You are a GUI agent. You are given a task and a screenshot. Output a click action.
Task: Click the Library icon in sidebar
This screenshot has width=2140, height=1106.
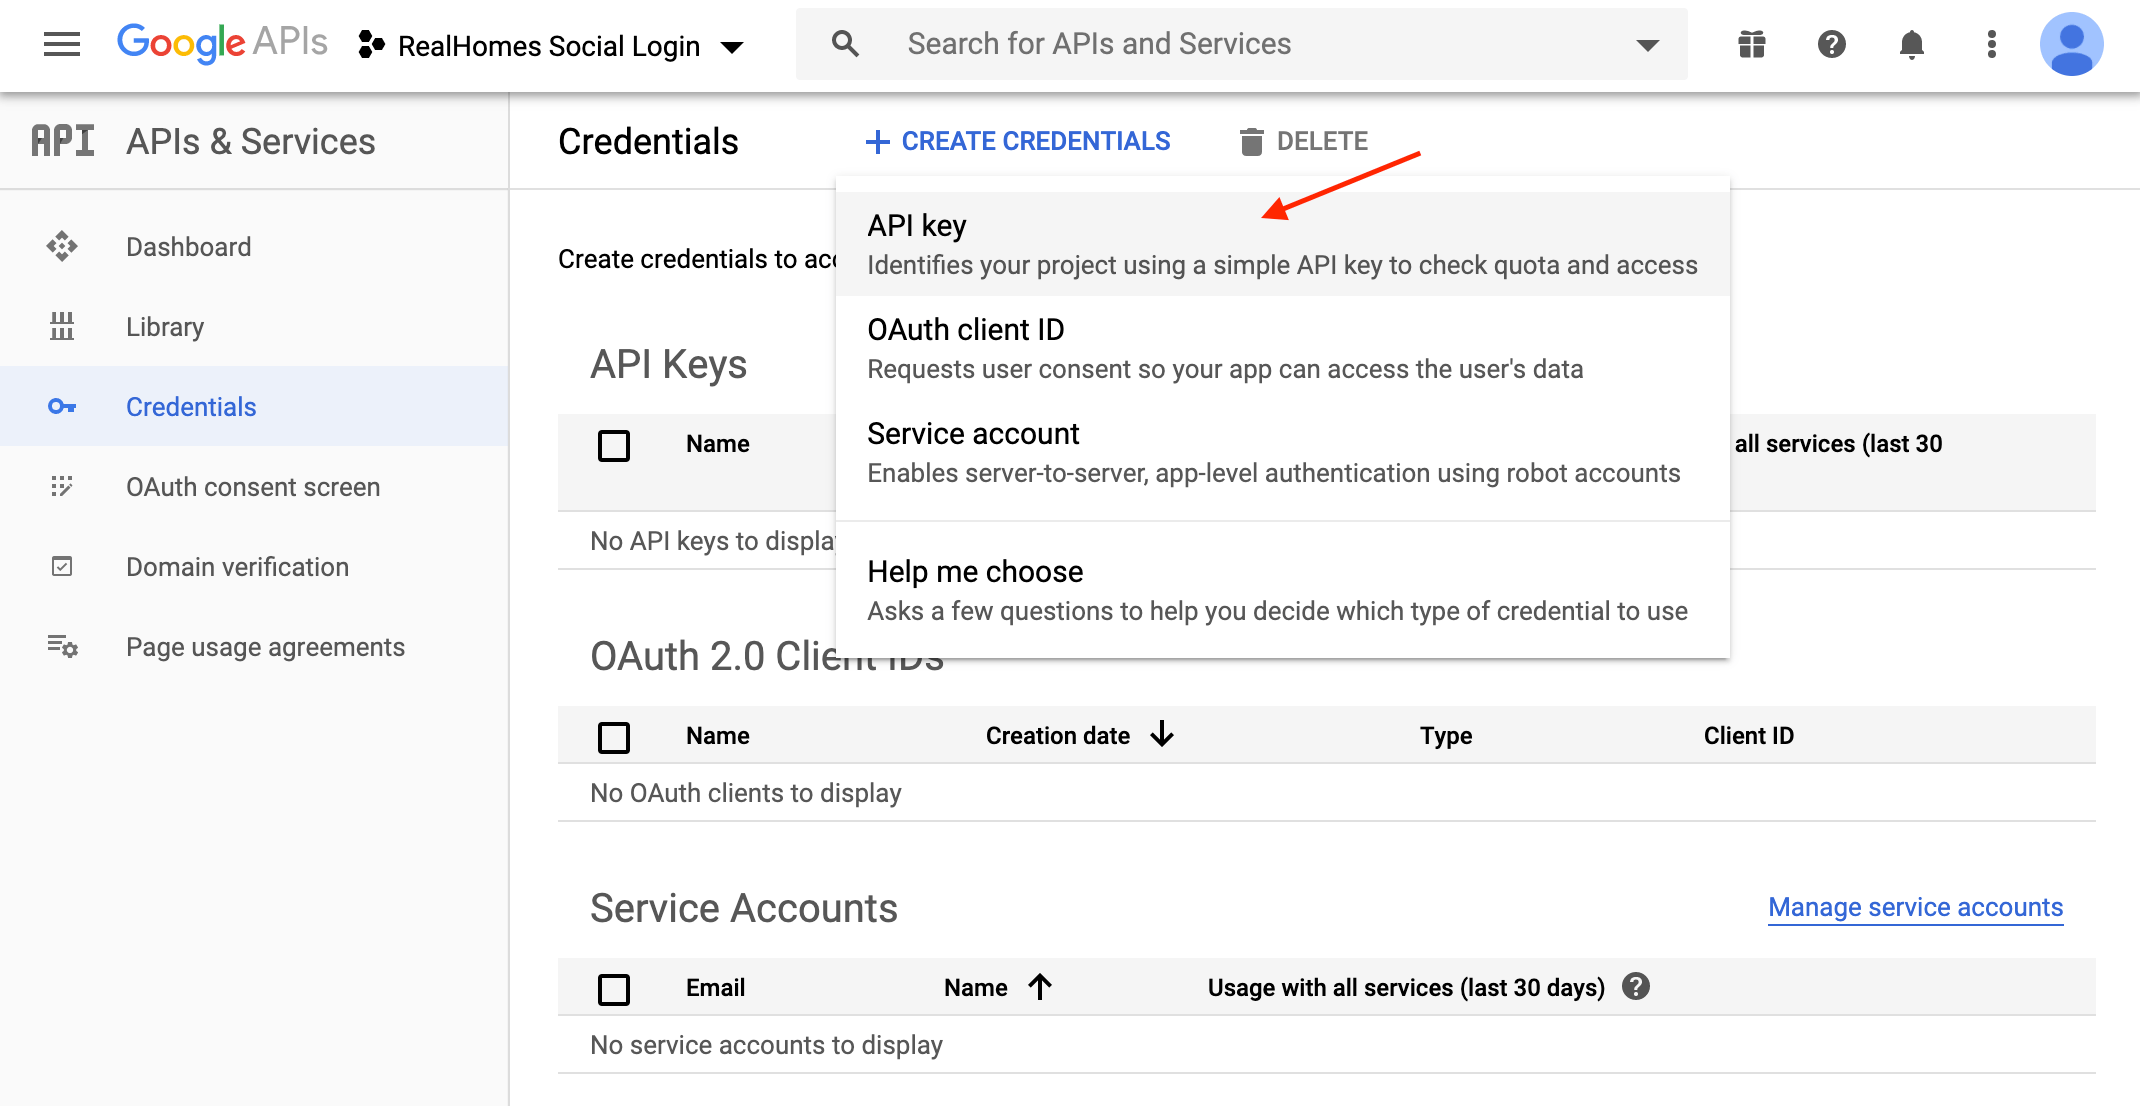(x=62, y=326)
